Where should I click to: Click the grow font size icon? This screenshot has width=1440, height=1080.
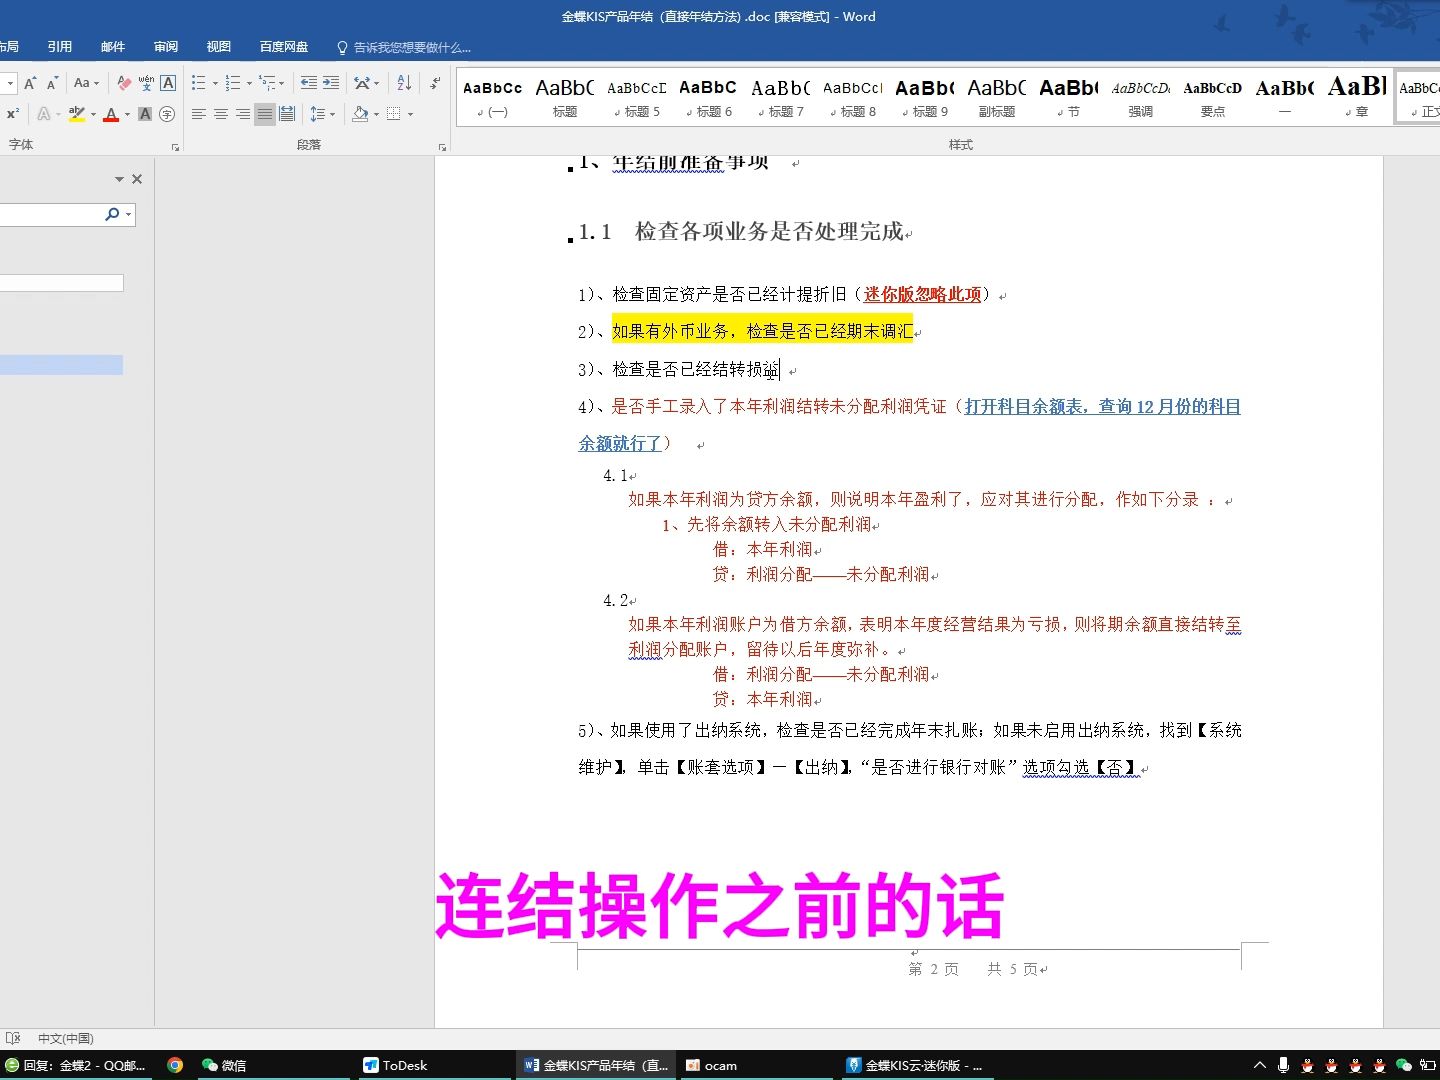click(30, 83)
